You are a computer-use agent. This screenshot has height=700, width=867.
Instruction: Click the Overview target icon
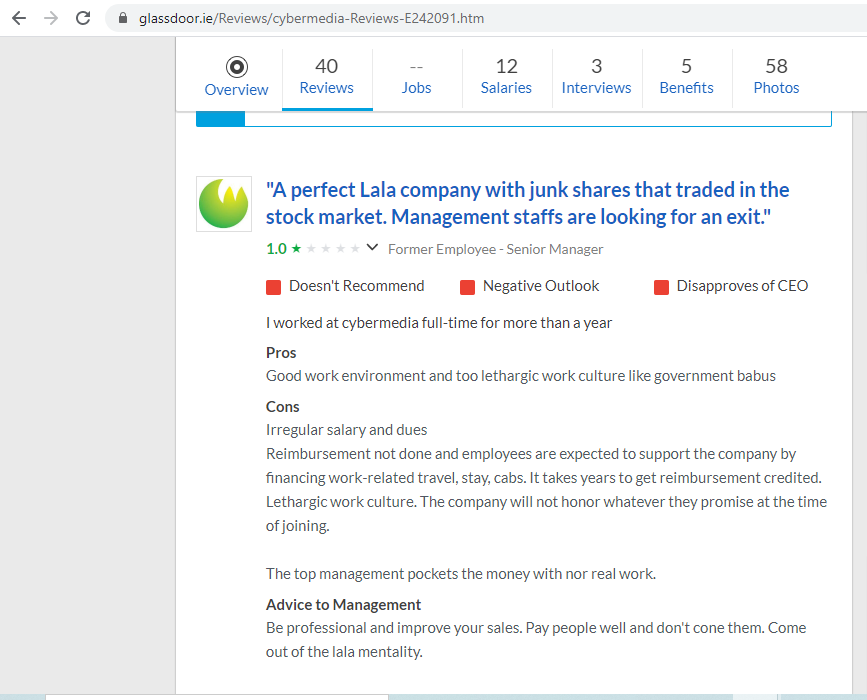(x=237, y=67)
